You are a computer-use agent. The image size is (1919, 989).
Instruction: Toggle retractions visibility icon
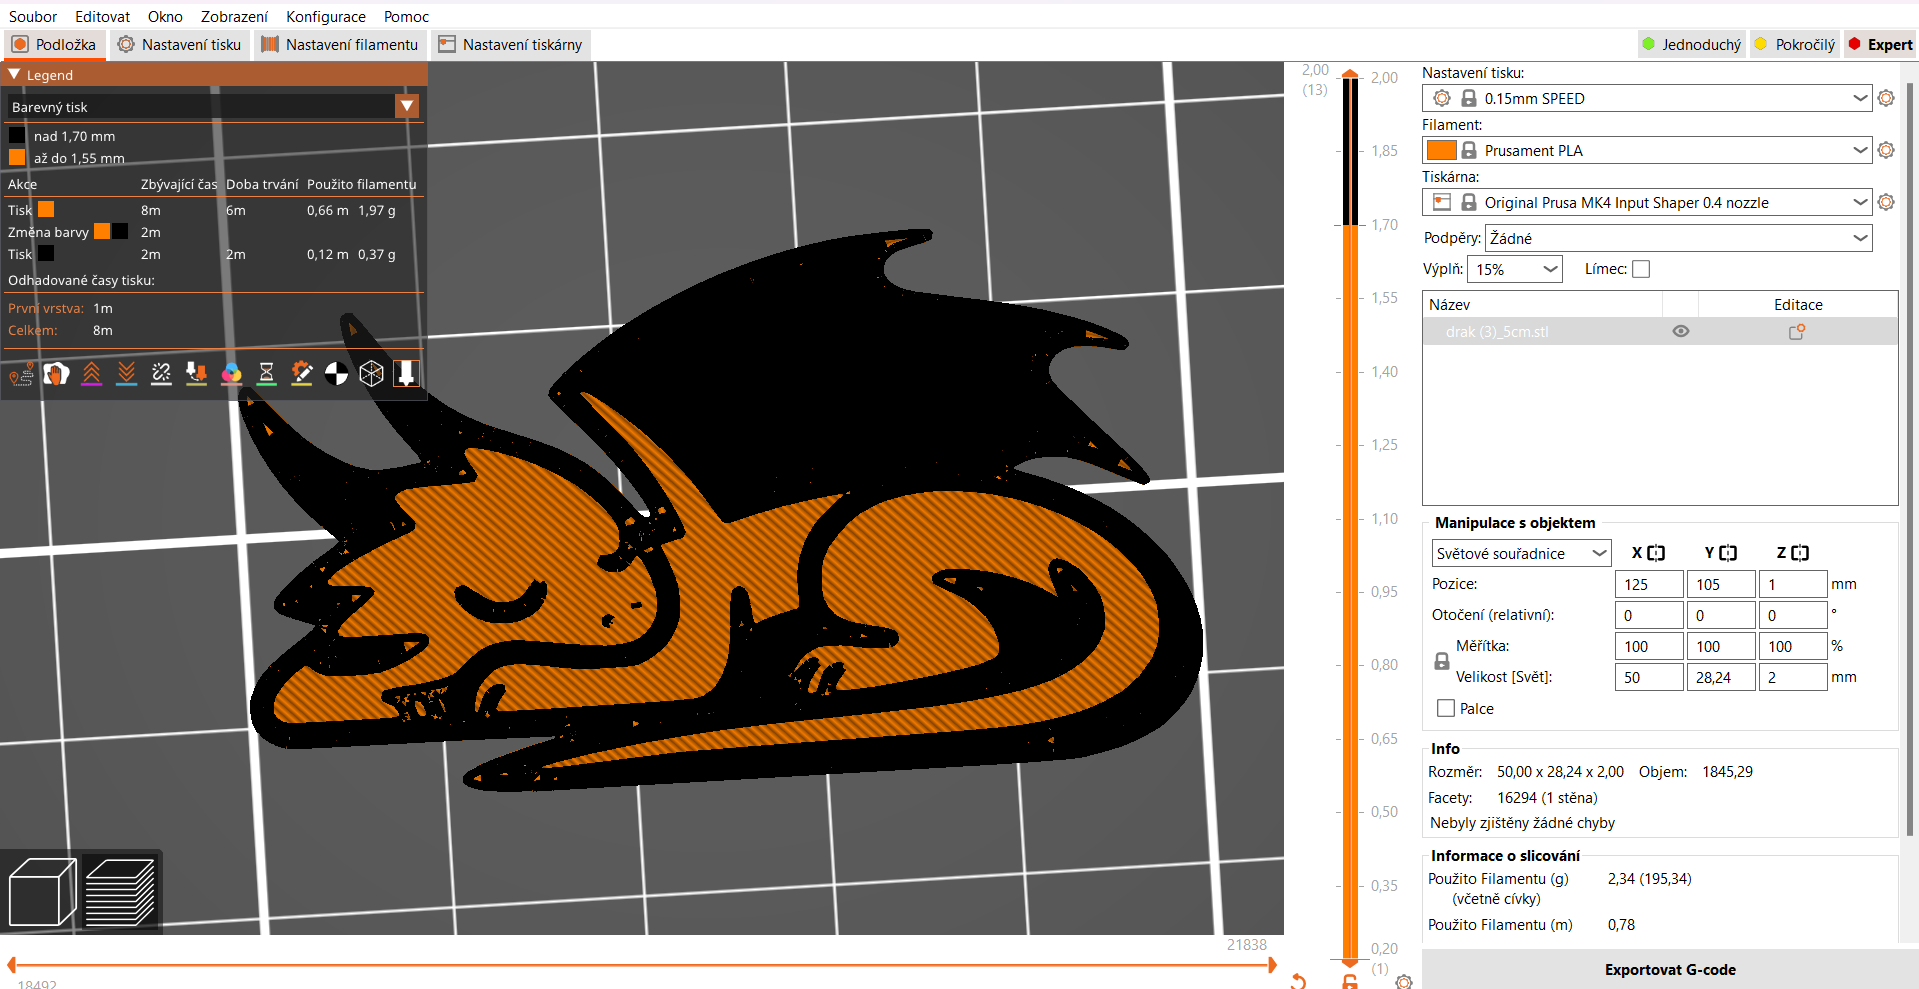[x=91, y=374]
